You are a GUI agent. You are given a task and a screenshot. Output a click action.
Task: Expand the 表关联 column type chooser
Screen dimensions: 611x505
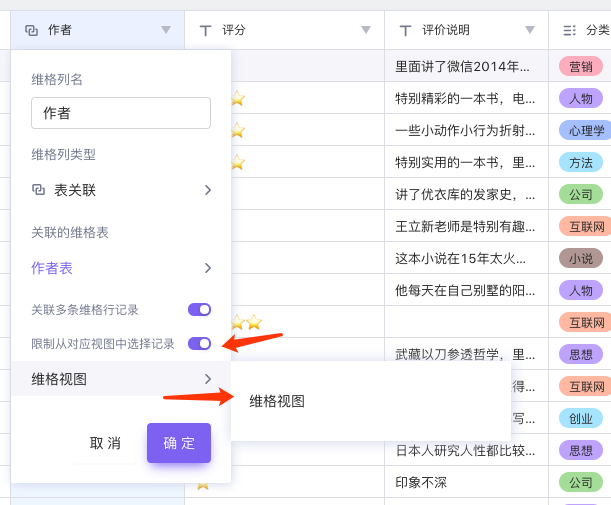coord(207,190)
